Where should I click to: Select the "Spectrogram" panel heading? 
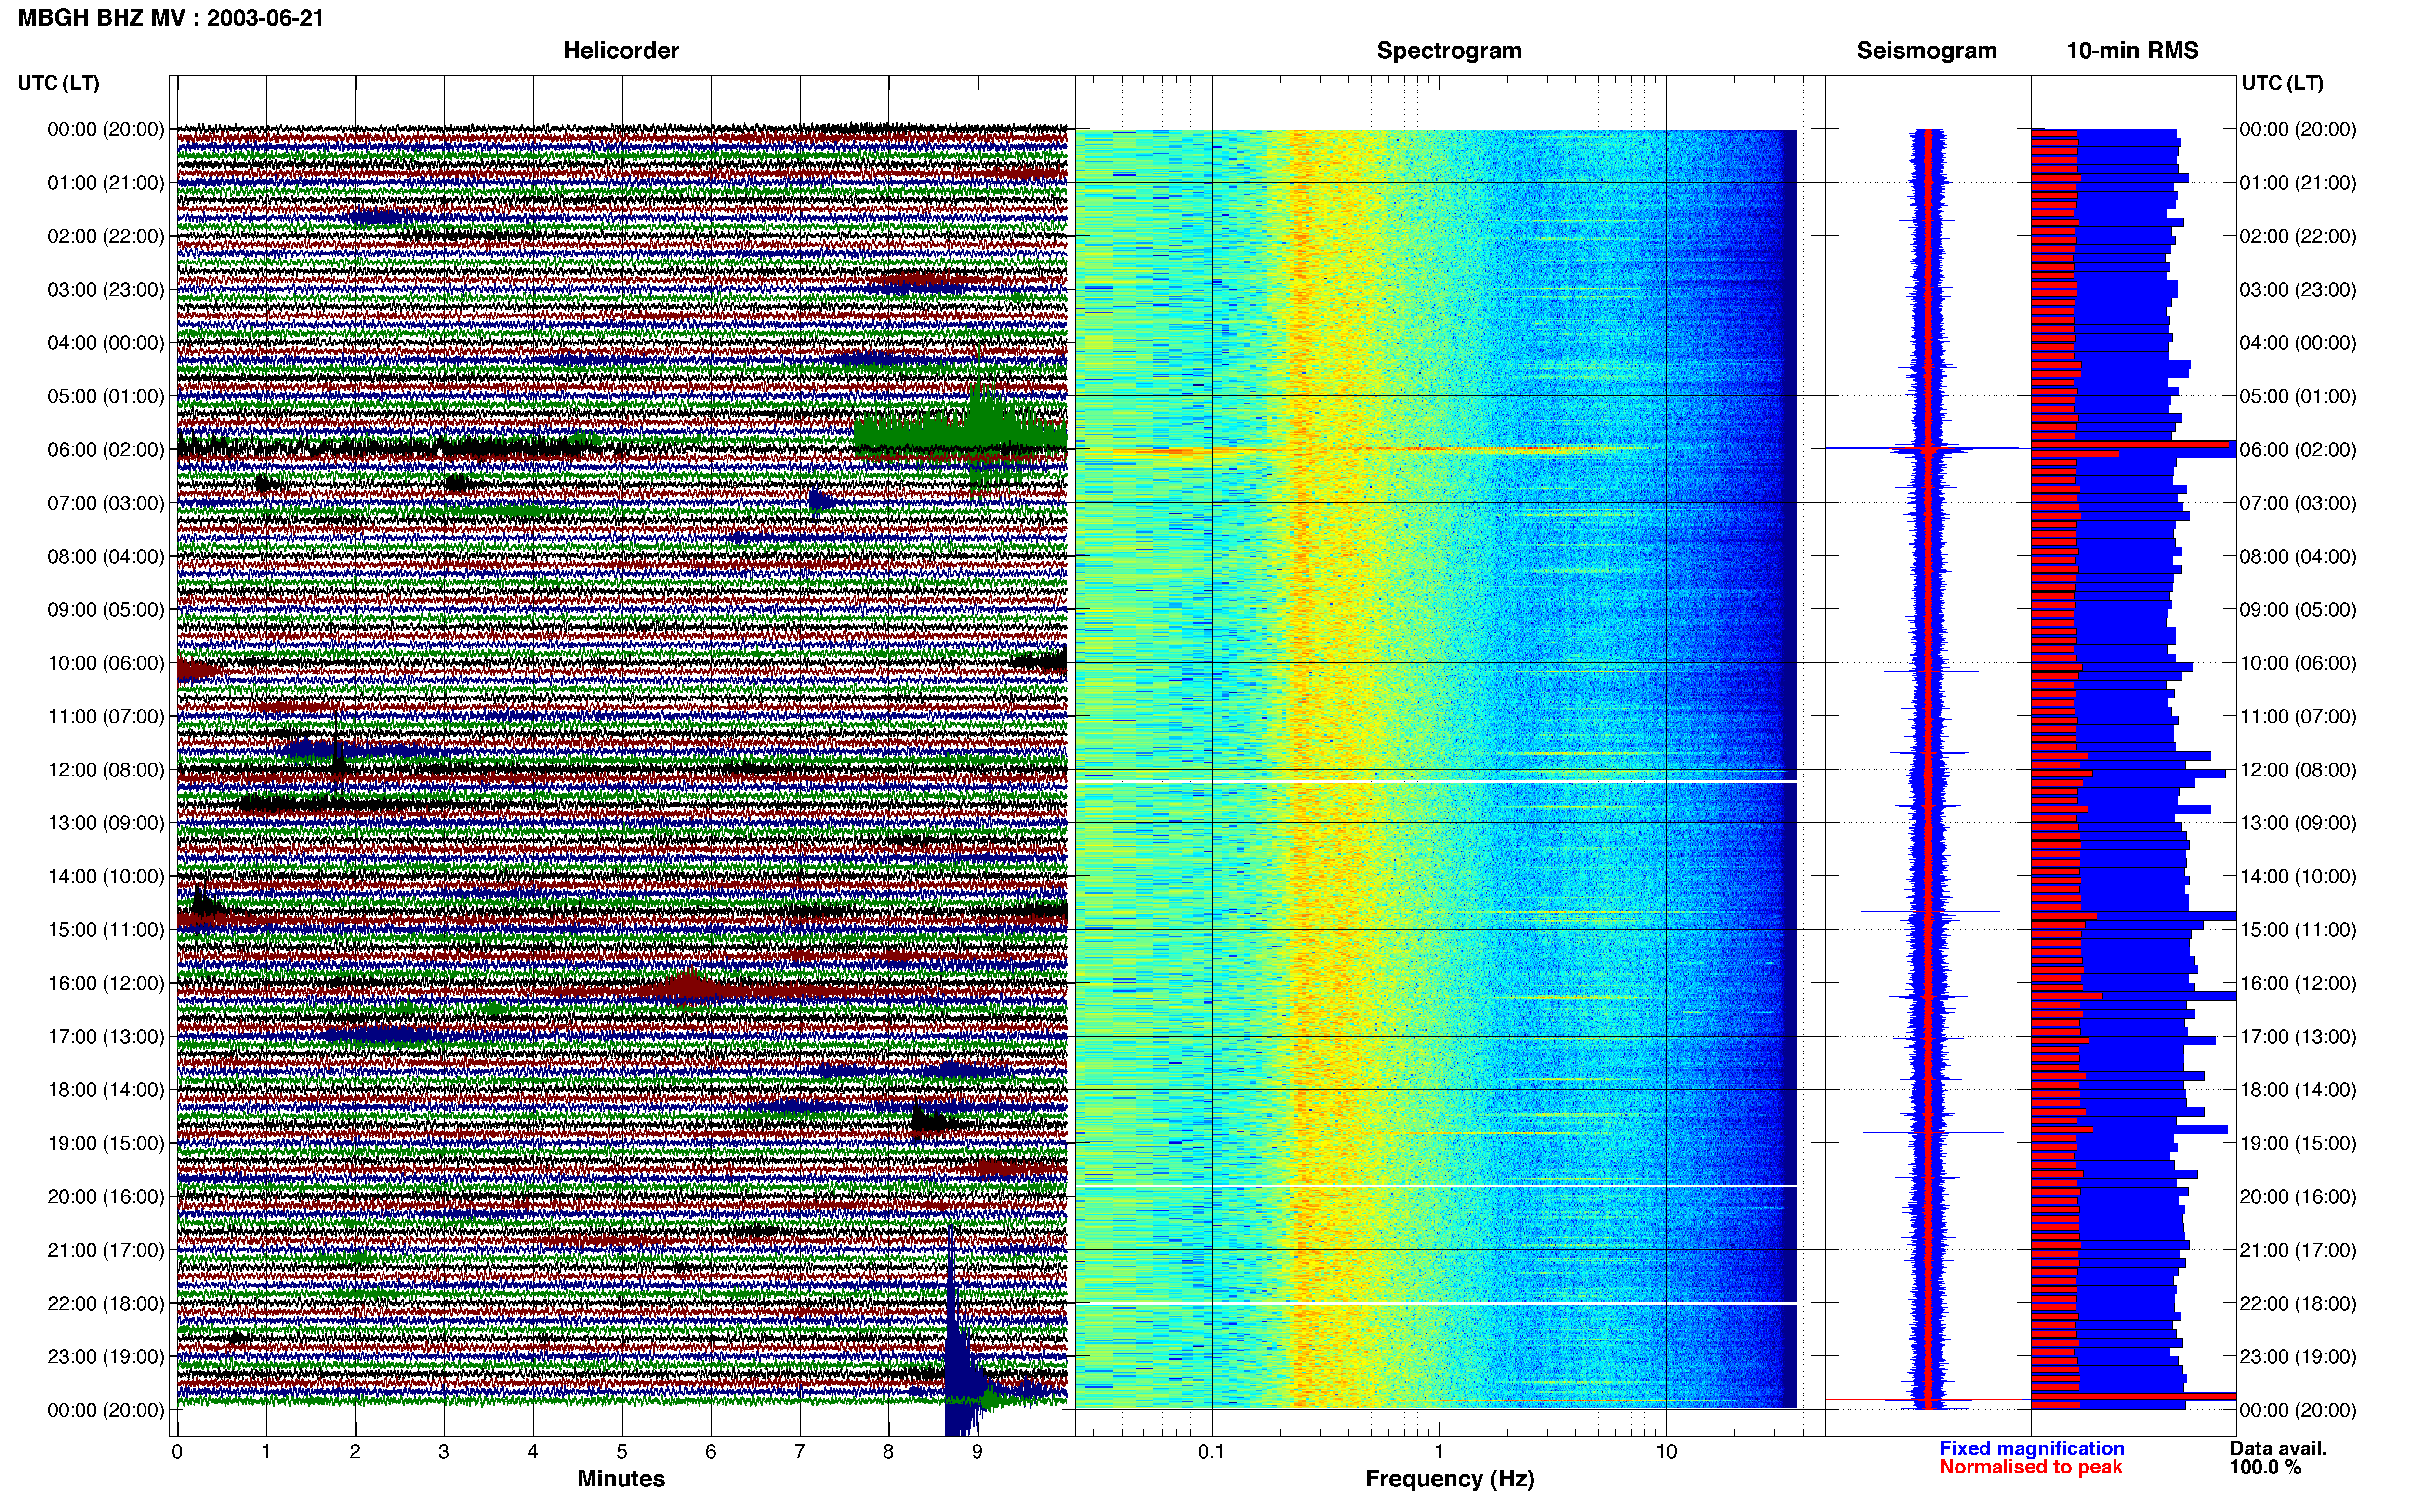(x=1449, y=51)
